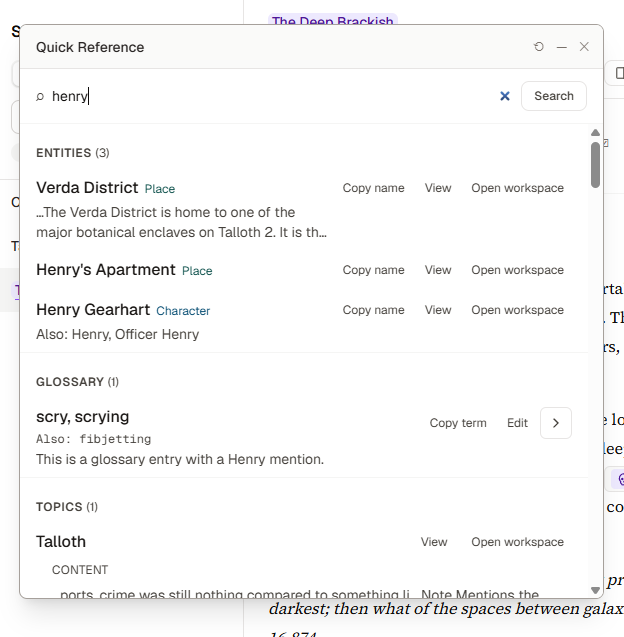The width and height of the screenshot is (624, 637).
Task: Click the scry, scrying glossary term
Action: tap(82, 417)
